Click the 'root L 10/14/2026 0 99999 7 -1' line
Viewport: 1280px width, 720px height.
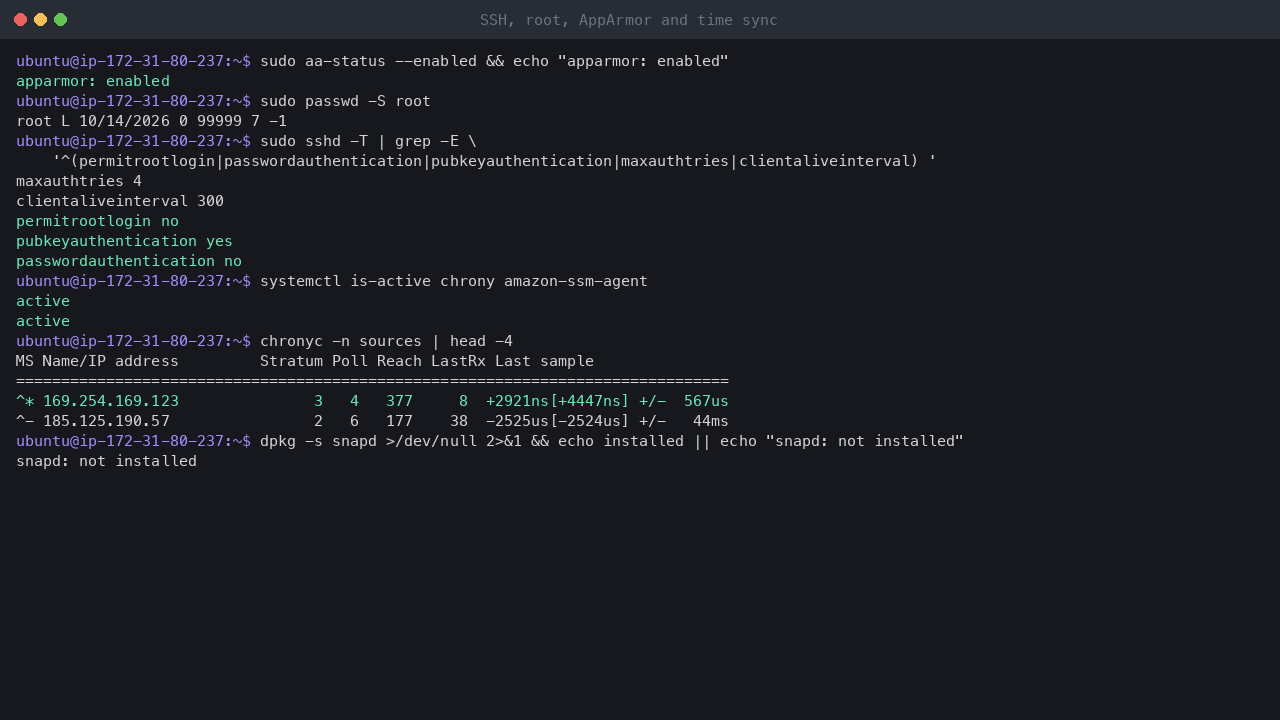coord(151,121)
